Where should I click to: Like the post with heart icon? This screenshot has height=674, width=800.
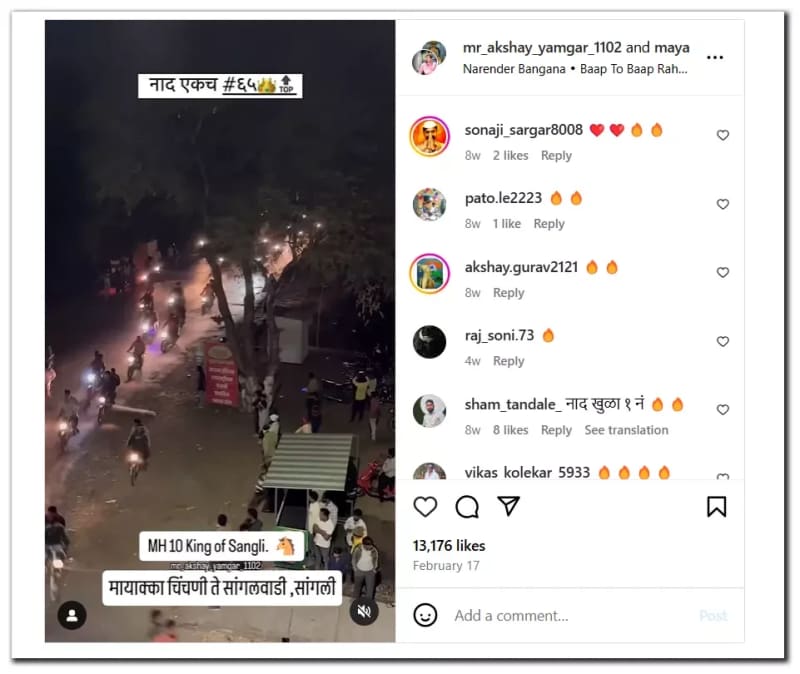click(425, 507)
